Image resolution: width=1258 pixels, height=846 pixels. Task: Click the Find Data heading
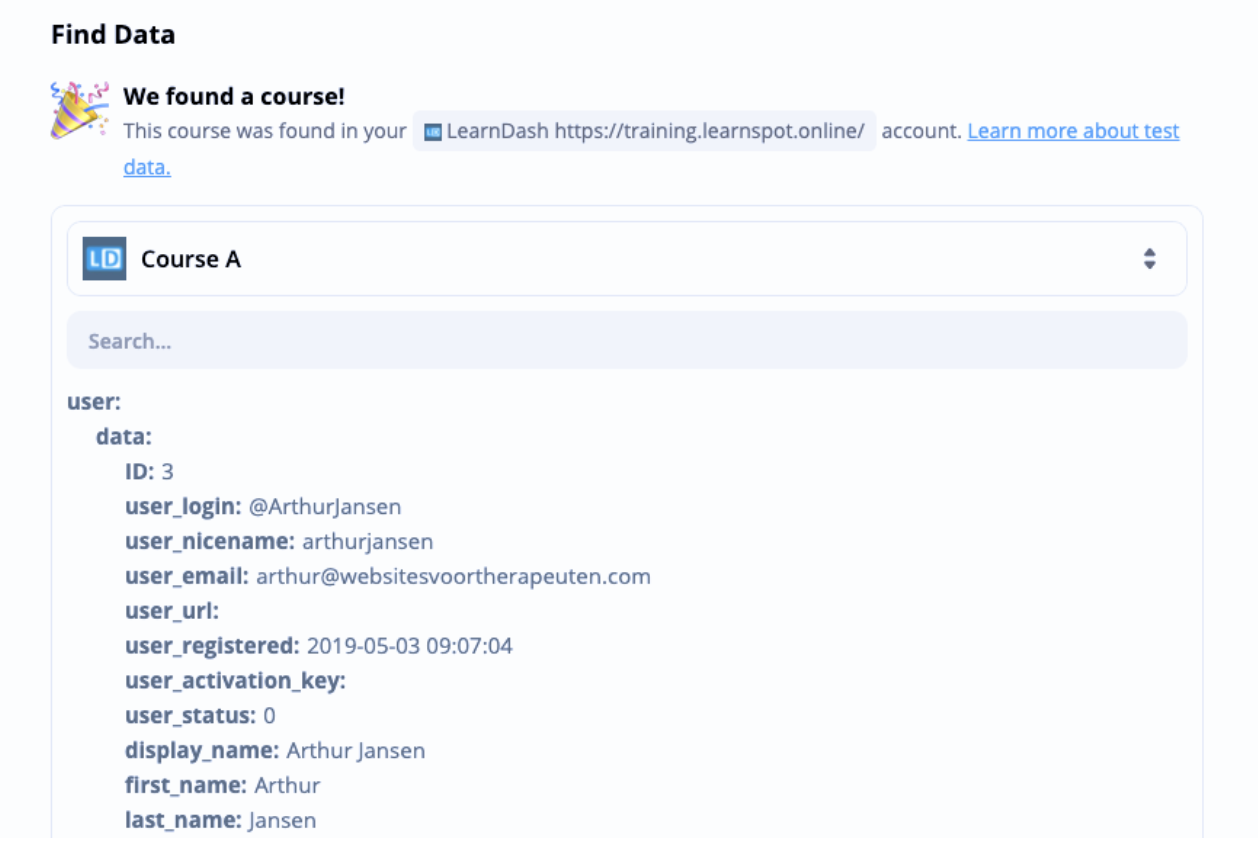tap(113, 35)
